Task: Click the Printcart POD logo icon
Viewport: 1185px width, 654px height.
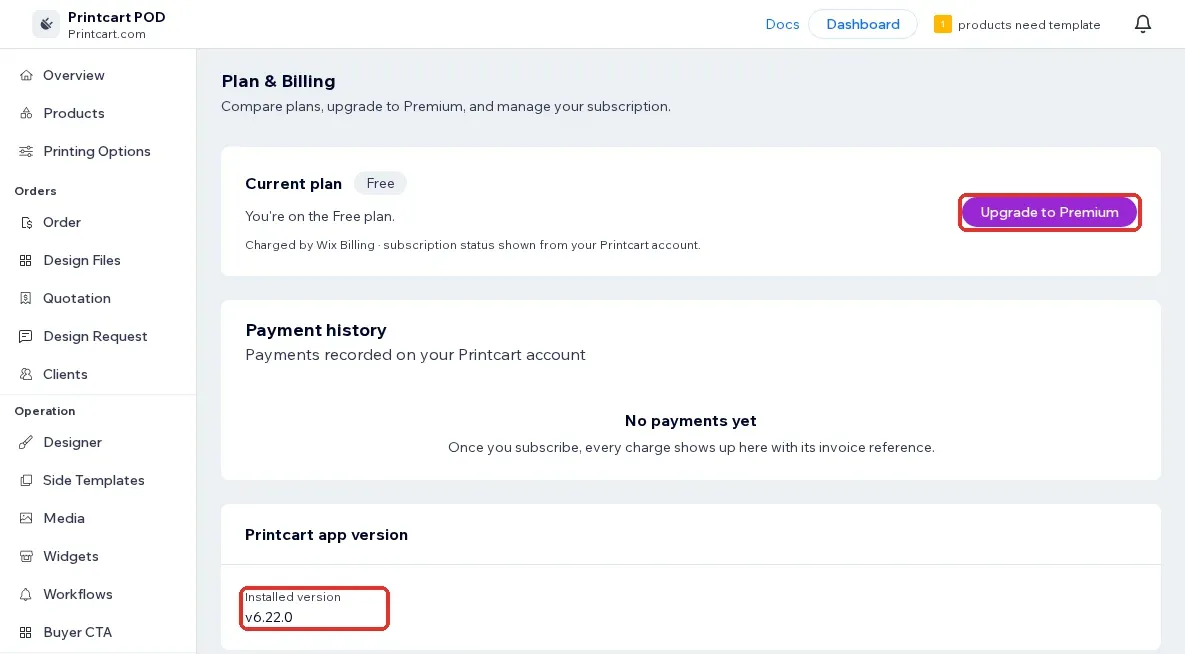Action: (46, 24)
